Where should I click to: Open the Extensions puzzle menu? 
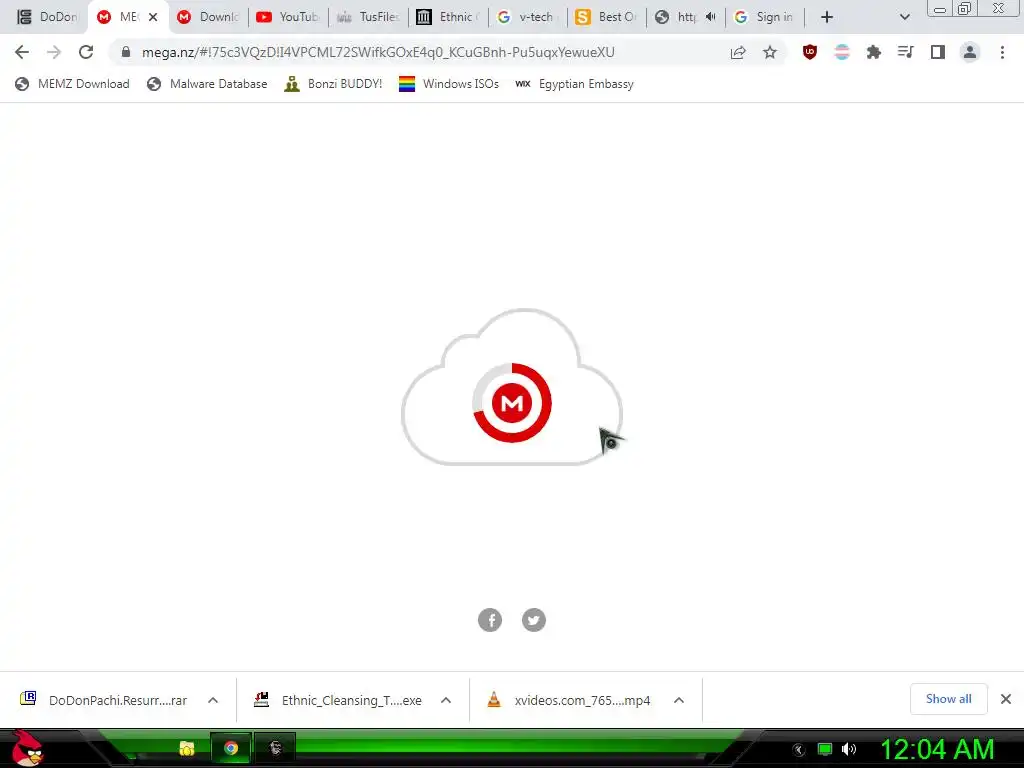pyautogui.click(x=874, y=52)
